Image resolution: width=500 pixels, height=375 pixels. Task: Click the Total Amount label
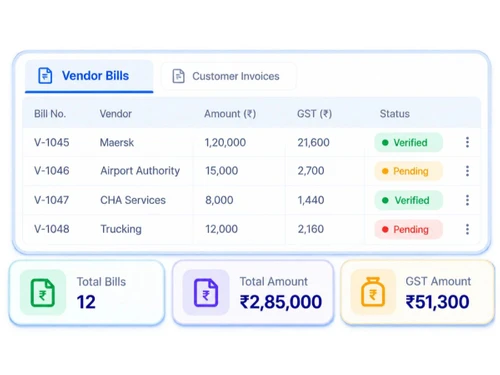[x=273, y=282]
